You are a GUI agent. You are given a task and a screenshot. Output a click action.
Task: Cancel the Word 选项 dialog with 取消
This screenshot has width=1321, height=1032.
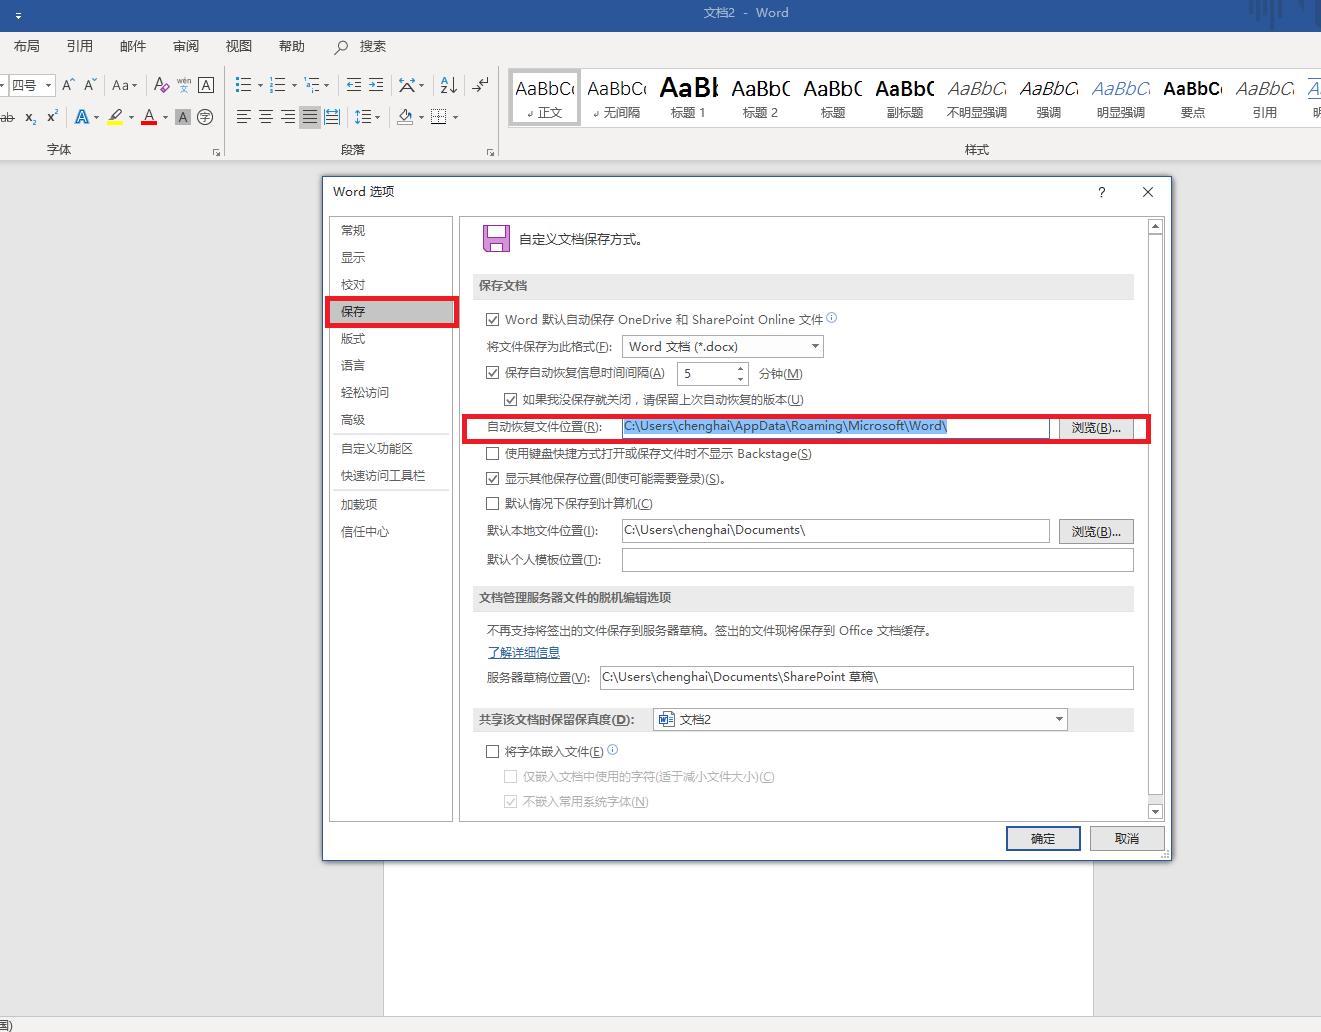pos(1127,838)
